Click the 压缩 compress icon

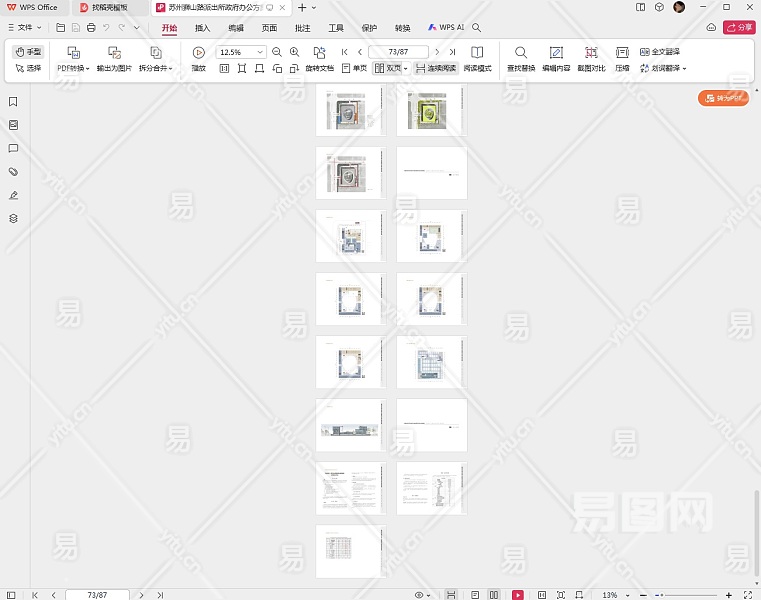[x=622, y=52]
